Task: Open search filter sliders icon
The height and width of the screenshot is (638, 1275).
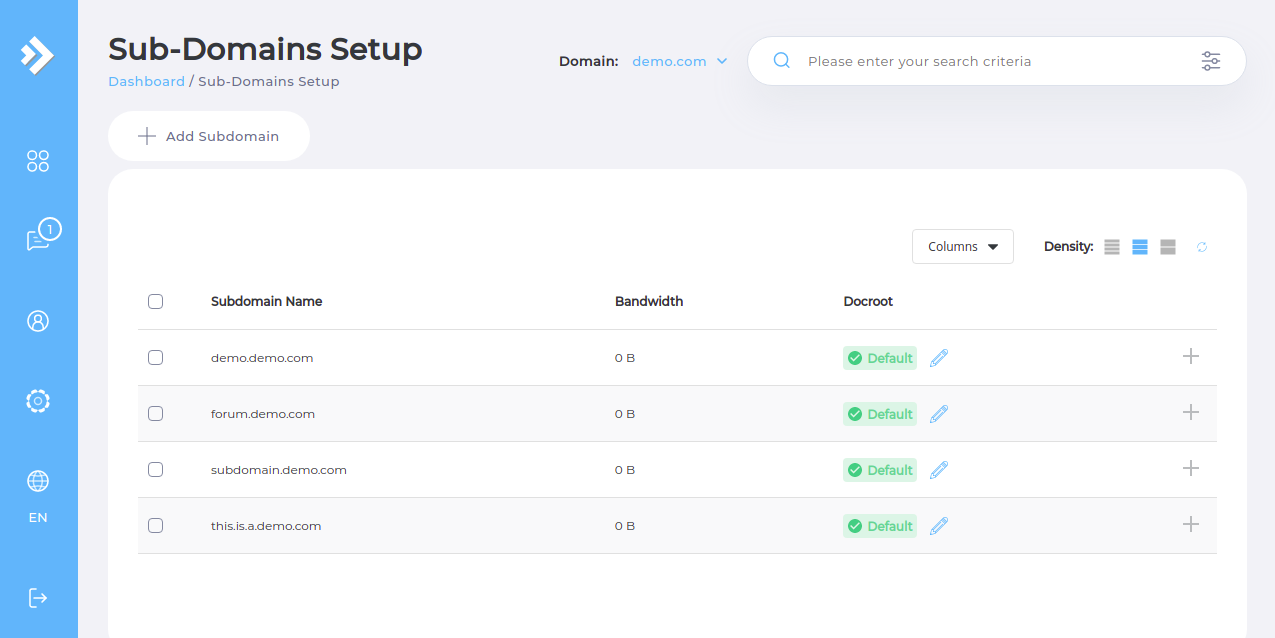Action: tap(1211, 61)
